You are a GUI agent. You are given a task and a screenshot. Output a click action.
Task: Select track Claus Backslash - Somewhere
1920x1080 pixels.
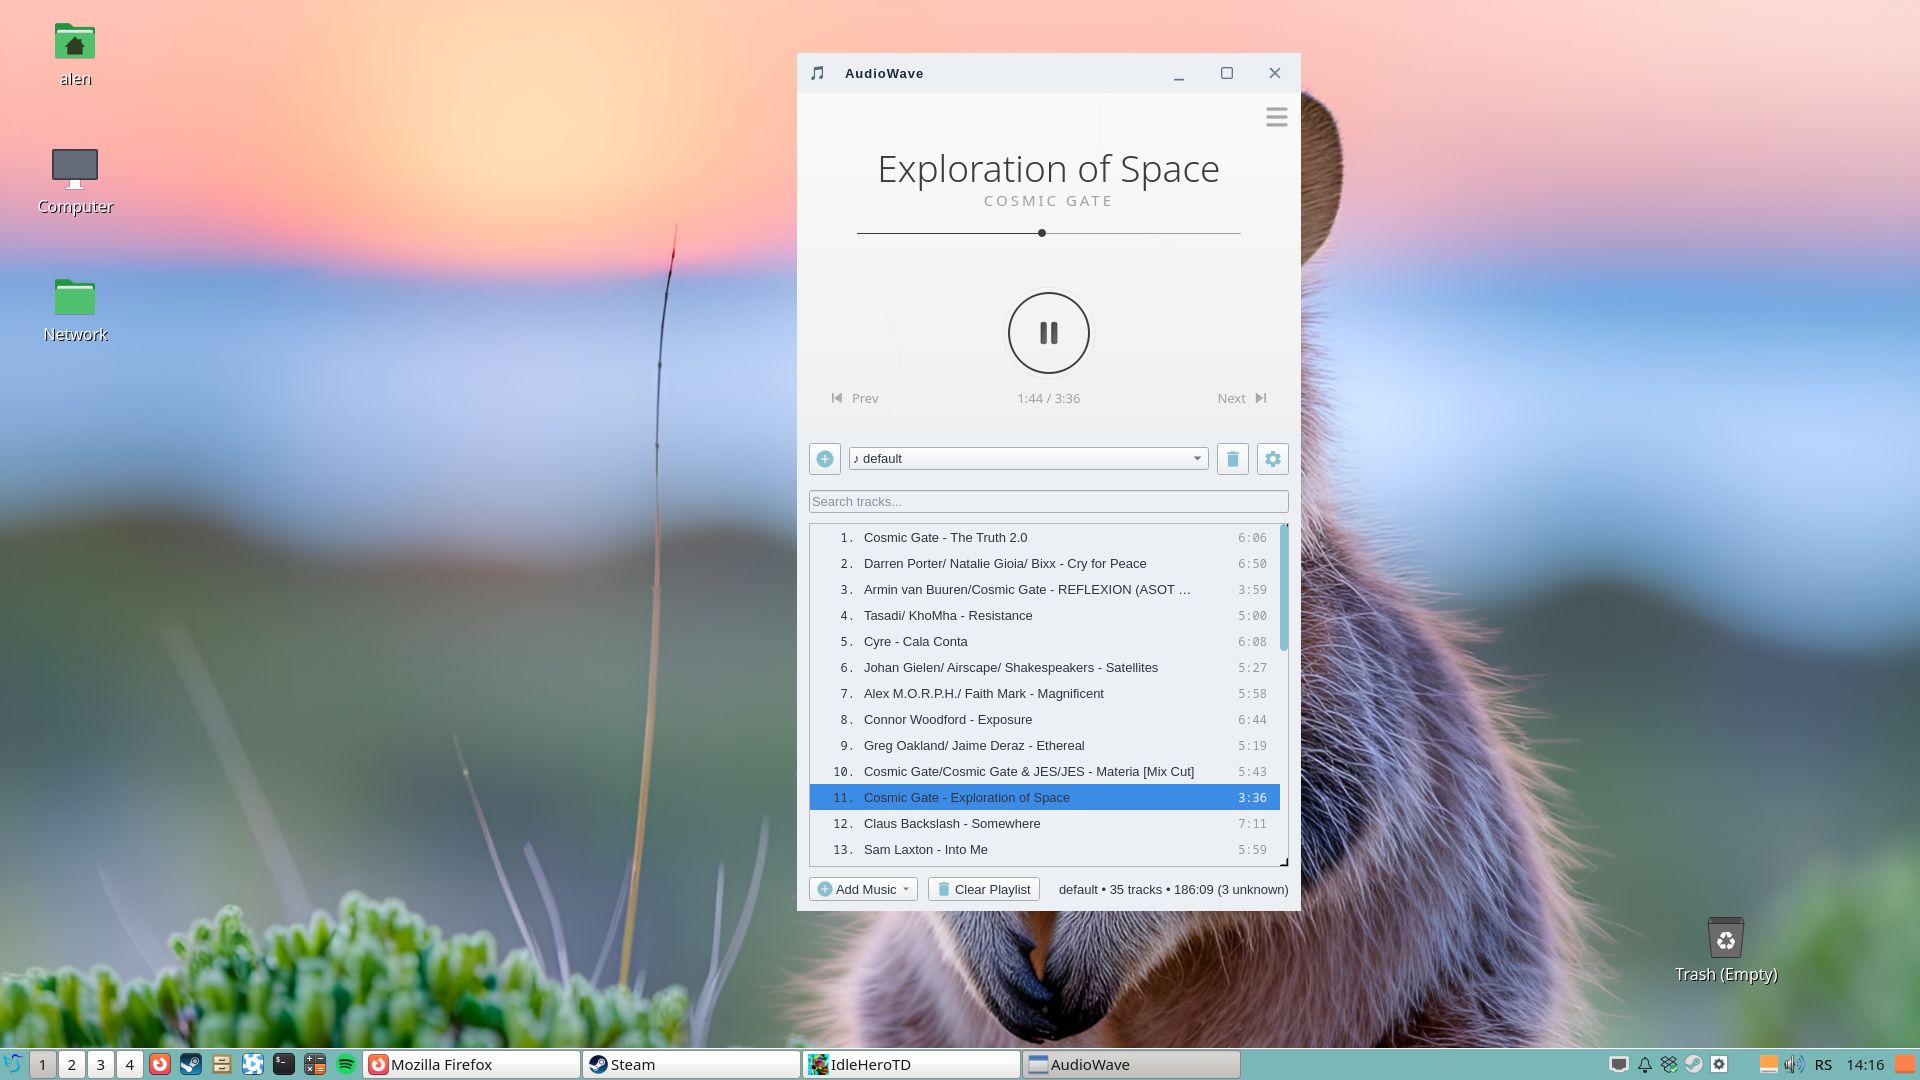pos(952,824)
